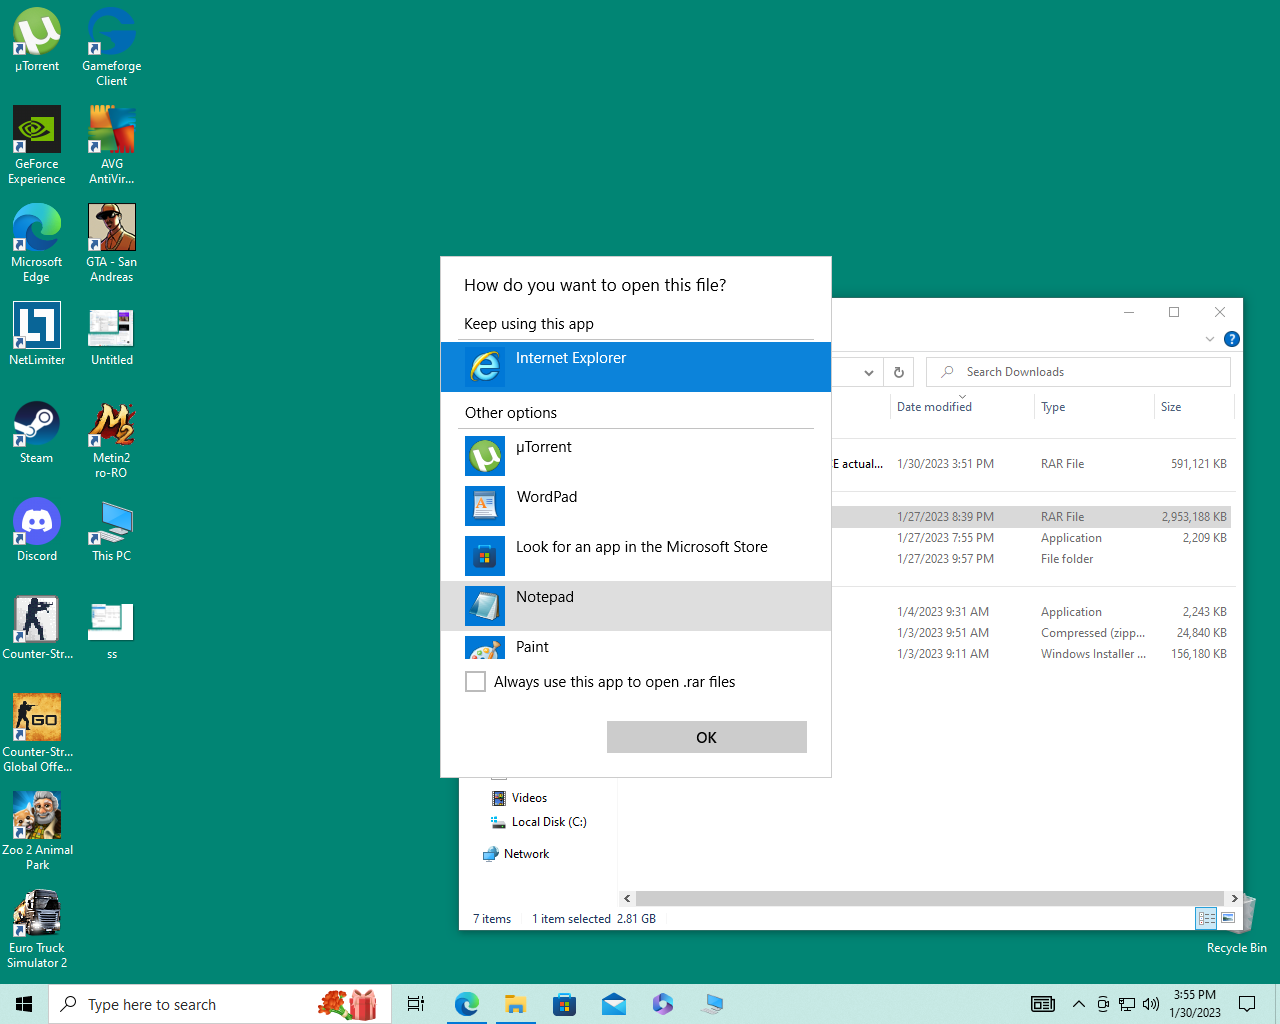Select the Microsoft Edge desktop shortcut
The image size is (1280, 1024).
pos(37,244)
